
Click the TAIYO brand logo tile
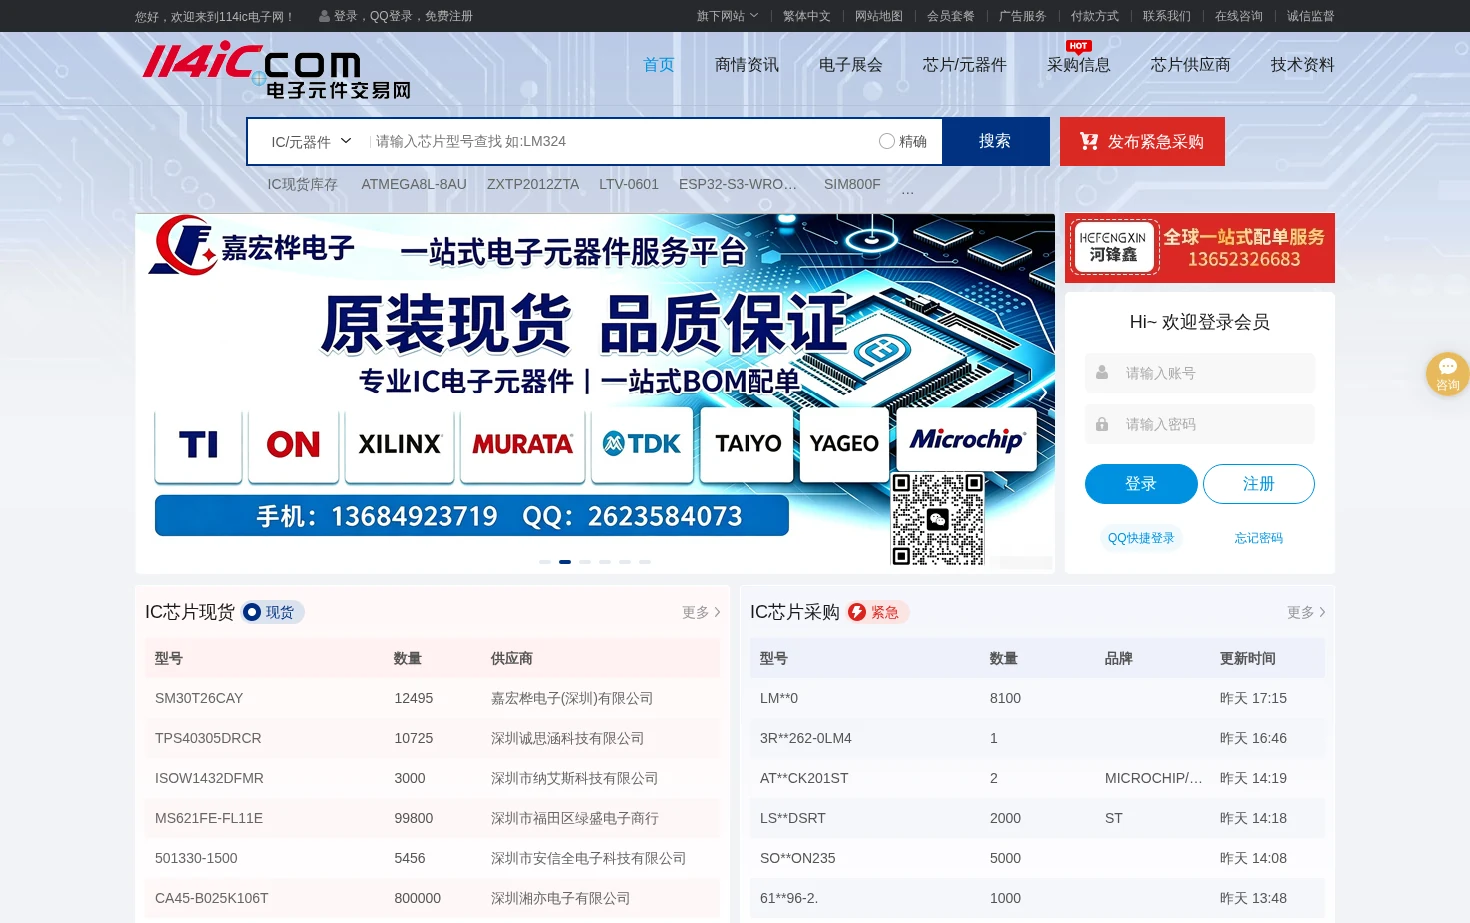pos(748,444)
